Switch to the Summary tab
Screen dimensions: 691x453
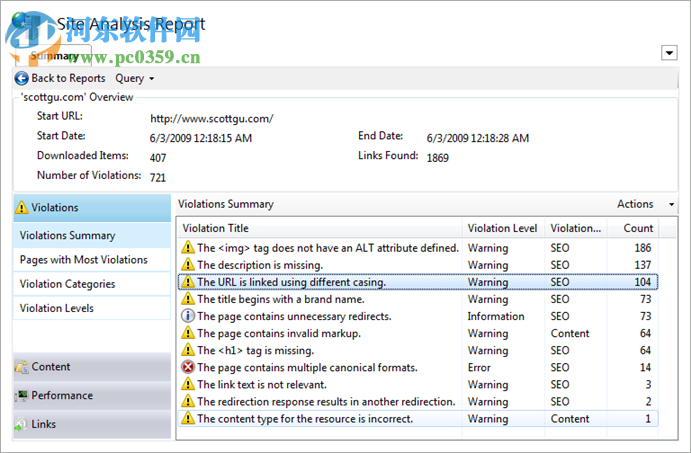coord(54,56)
